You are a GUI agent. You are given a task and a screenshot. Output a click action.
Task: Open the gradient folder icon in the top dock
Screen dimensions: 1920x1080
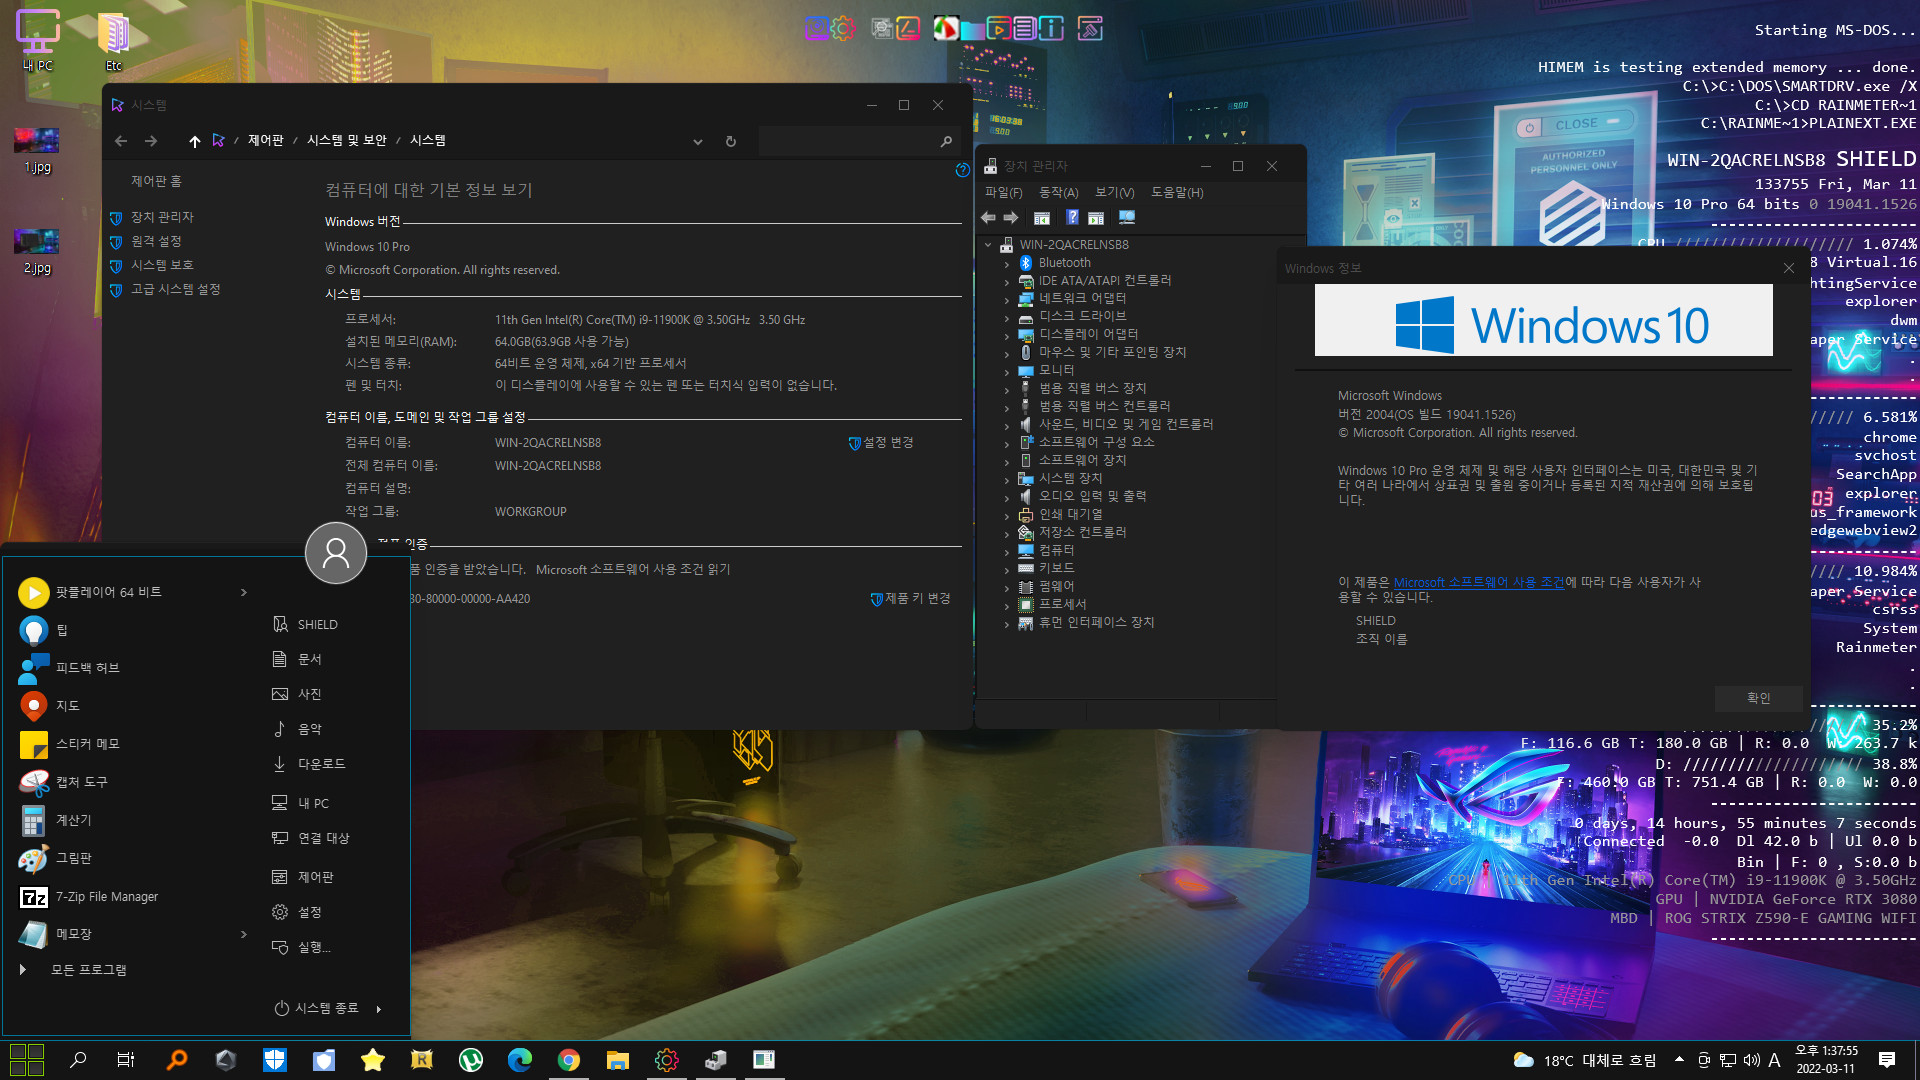point(971,29)
